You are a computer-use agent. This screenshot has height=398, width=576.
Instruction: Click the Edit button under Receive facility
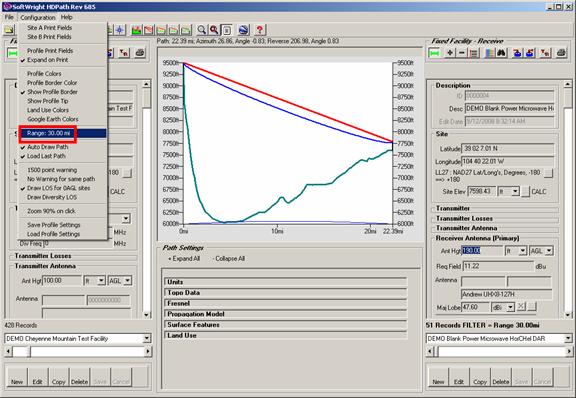point(459,377)
